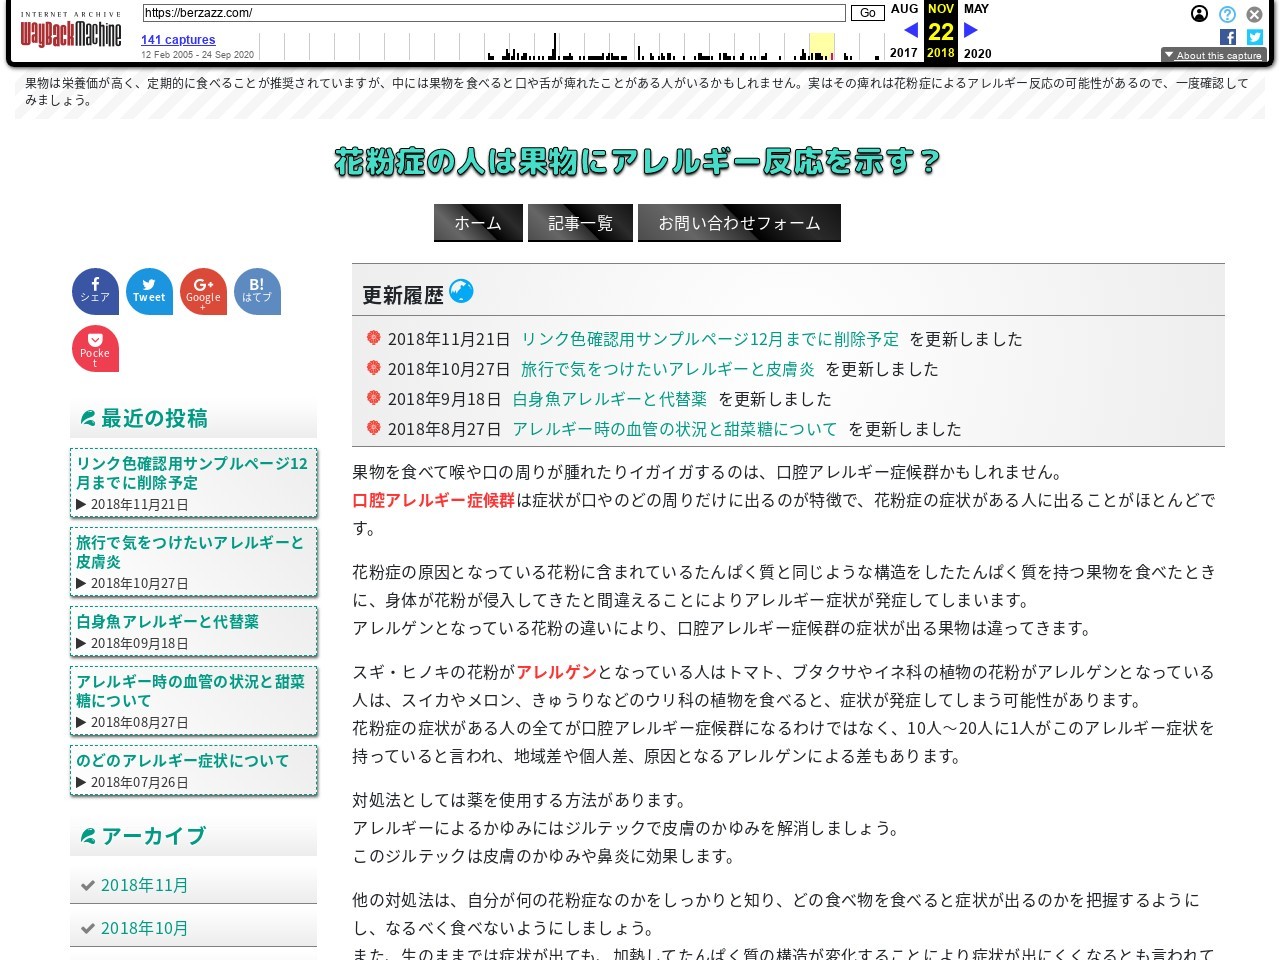Click the Hatena B! bookmark icon

click(257, 291)
